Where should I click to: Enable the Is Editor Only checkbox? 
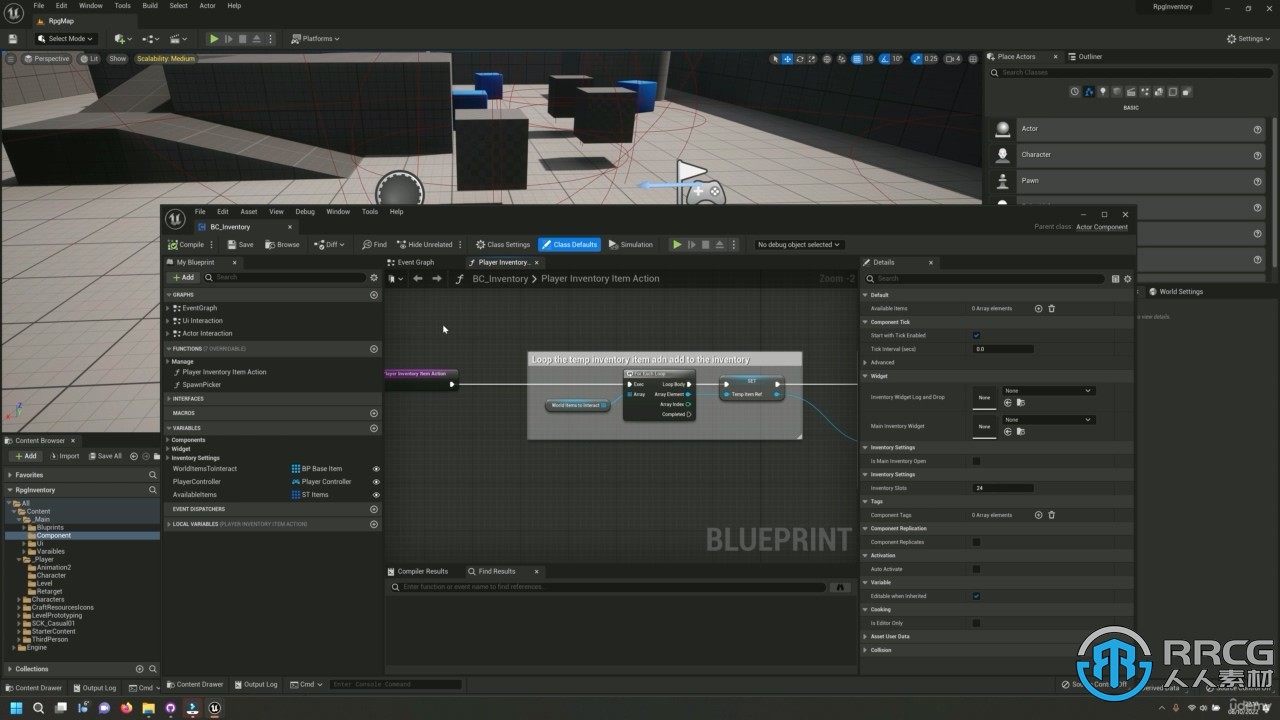pyautogui.click(x=976, y=623)
